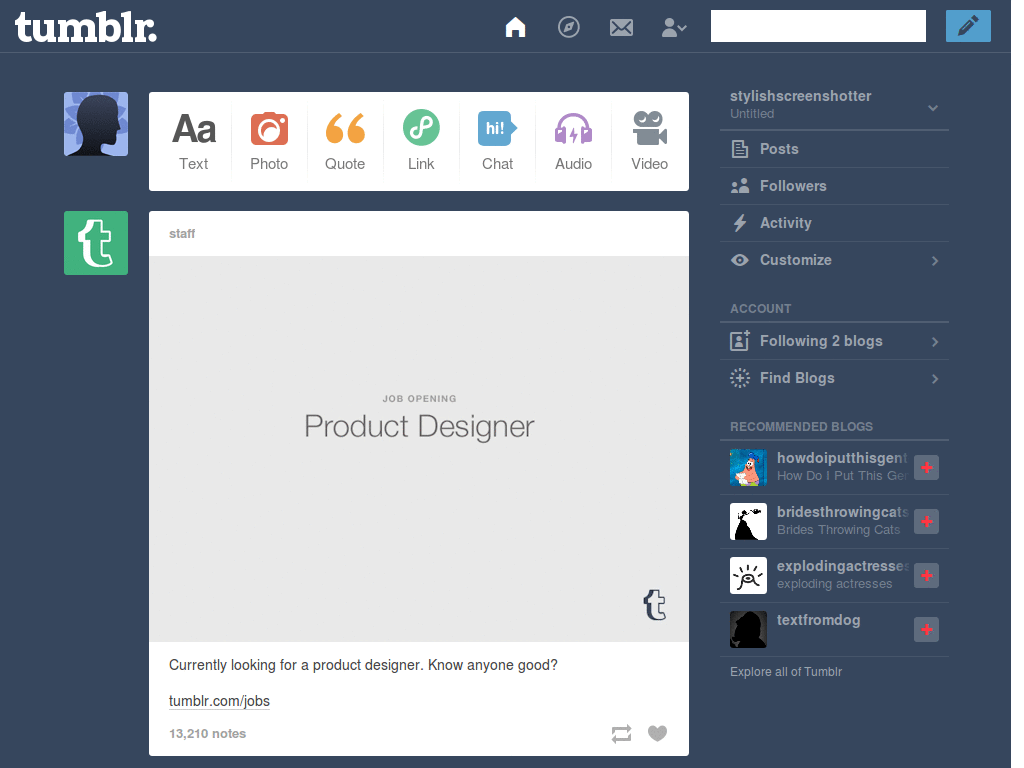Click your silhouette avatar thumbnail
Viewport: 1024px width, 768px height.
click(x=96, y=124)
